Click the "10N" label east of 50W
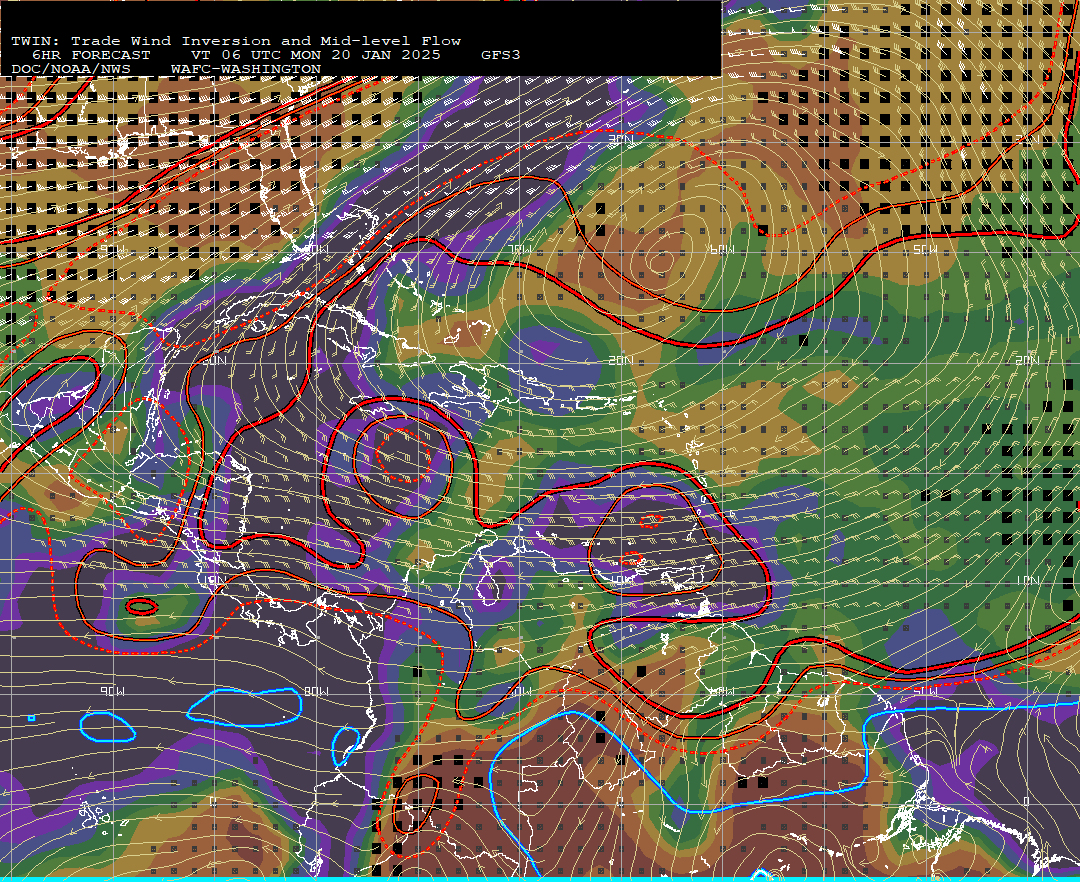This screenshot has height=882, width=1080. [1028, 581]
